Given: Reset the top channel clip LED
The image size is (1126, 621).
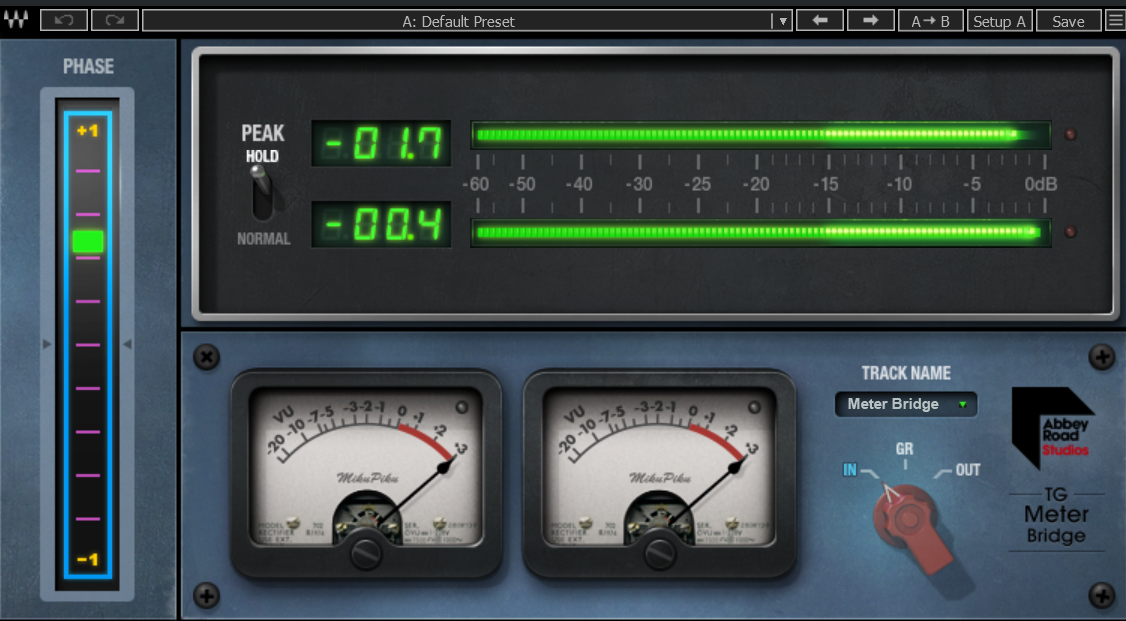Looking at the screenshot, I should (x=1070, y=134).
